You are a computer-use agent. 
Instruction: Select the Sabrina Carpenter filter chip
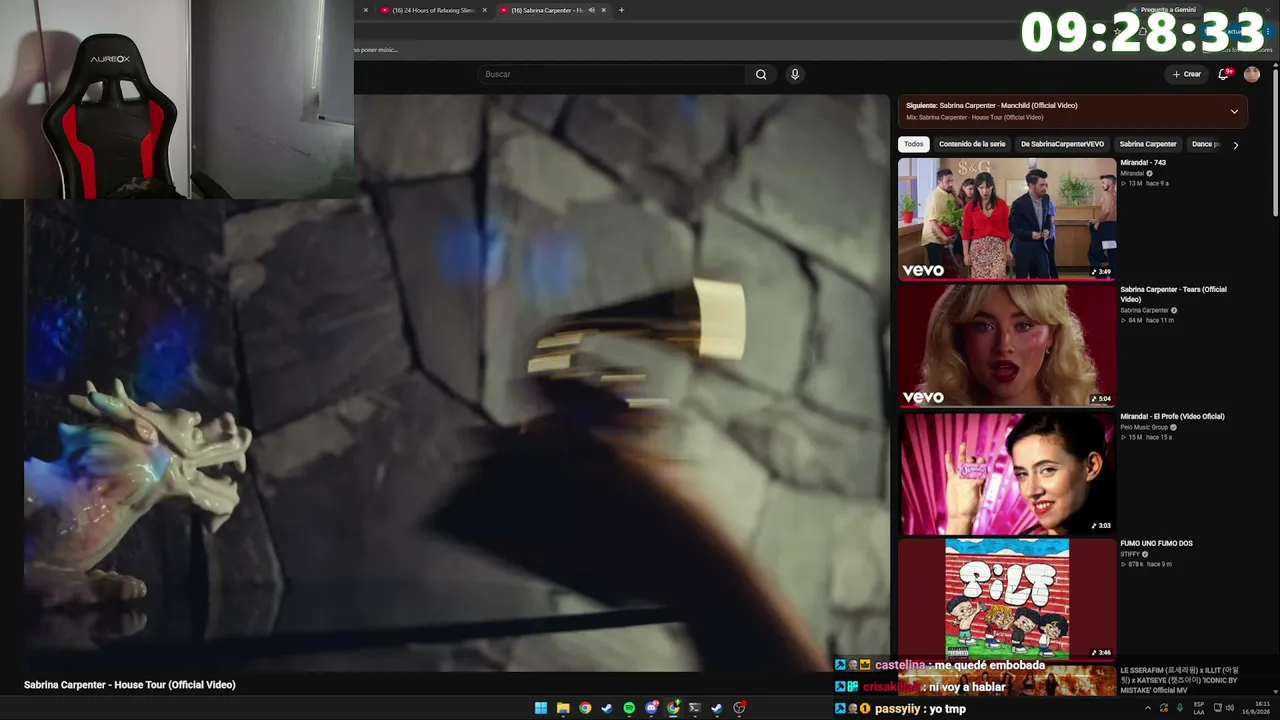tap(1148, 144)
